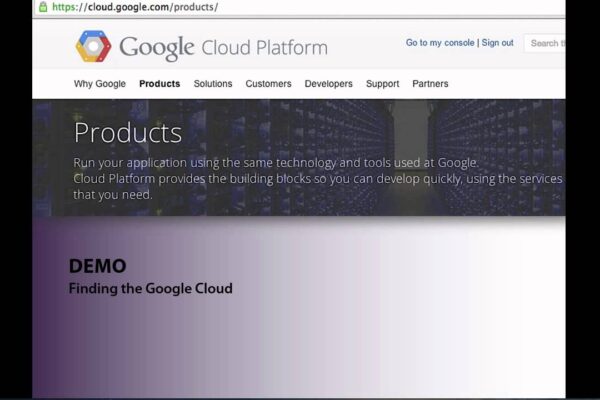Click the Google Cloud hexagon logo

pyautogui.click(x=93, y=47)
